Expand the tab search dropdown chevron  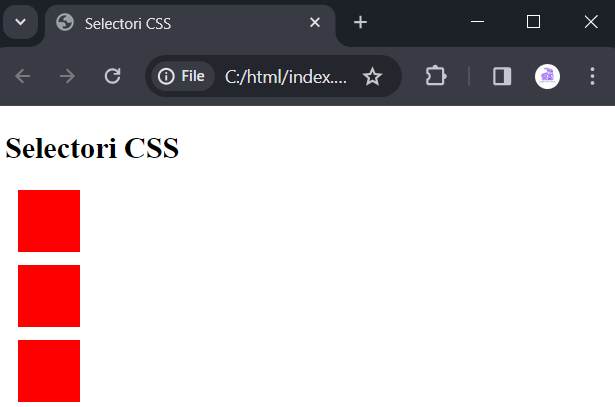(x=20, y=22)
